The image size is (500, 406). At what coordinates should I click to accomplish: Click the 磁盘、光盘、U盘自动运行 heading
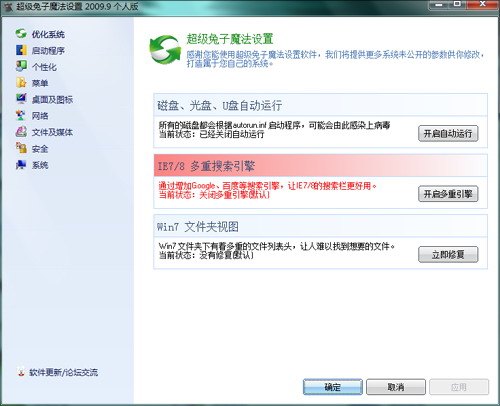tap(220, 106)
